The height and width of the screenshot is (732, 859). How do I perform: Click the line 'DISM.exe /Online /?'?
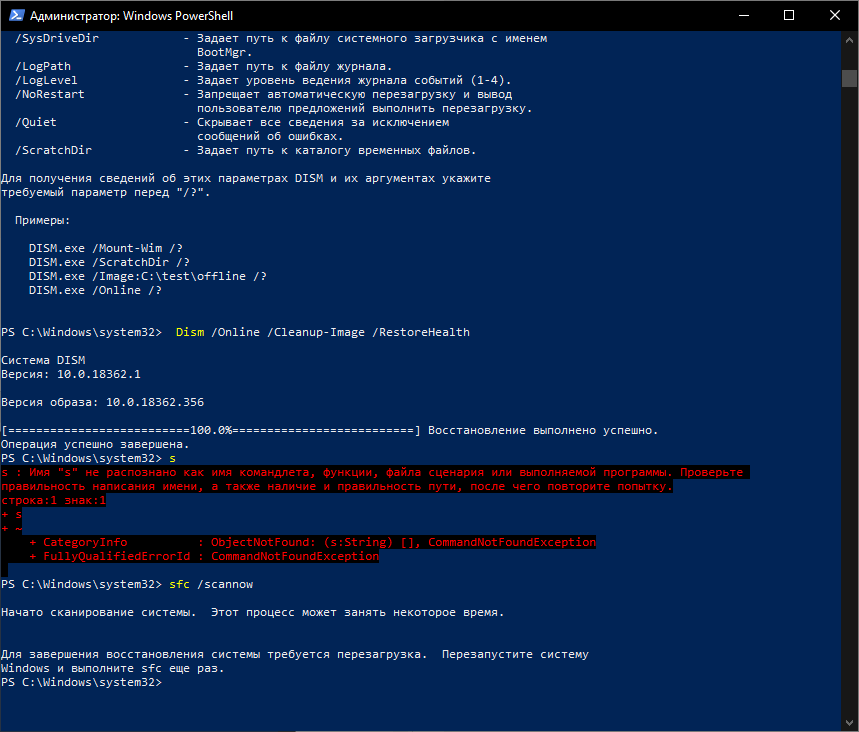click(95, 290)
